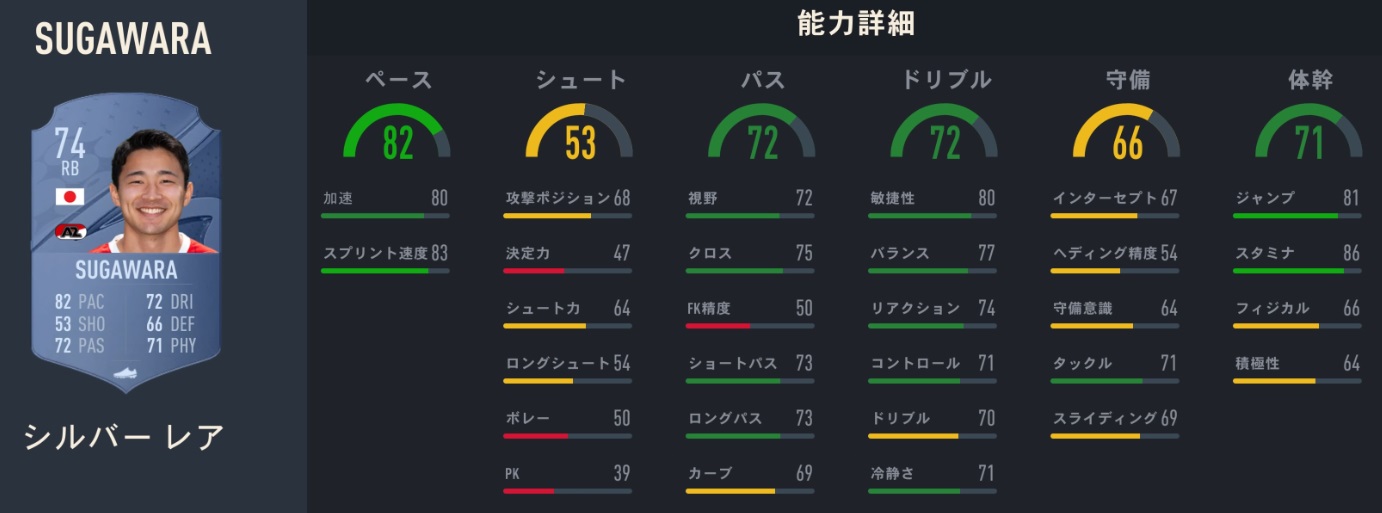The image size is (1382, 513).
Task: Click the 74 overall rating on the card
Action: 70,145
